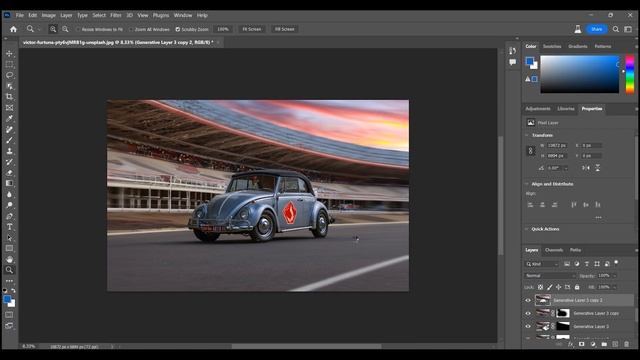This screenshot has height=360, width=640.
Task: Flip horizontal in Transform properties
Action: [586, 168]
